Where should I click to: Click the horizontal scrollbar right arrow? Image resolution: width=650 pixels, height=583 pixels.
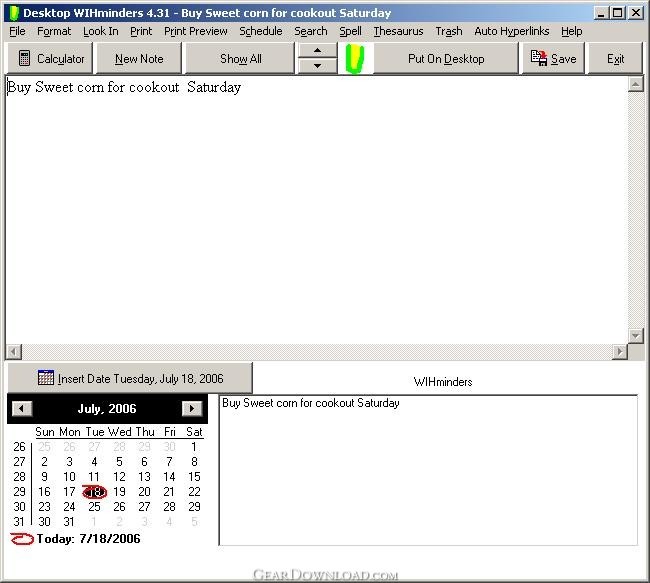[x=620, y=352]
